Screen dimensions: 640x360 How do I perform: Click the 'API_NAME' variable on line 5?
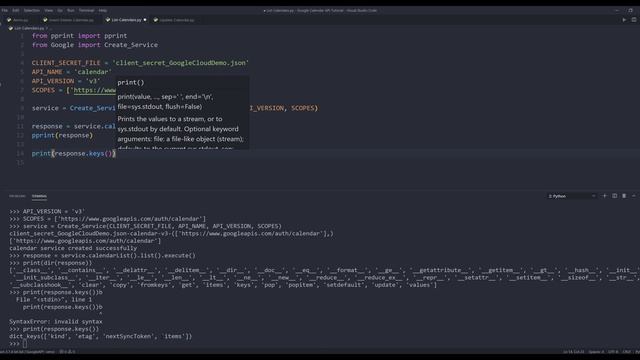47,72
